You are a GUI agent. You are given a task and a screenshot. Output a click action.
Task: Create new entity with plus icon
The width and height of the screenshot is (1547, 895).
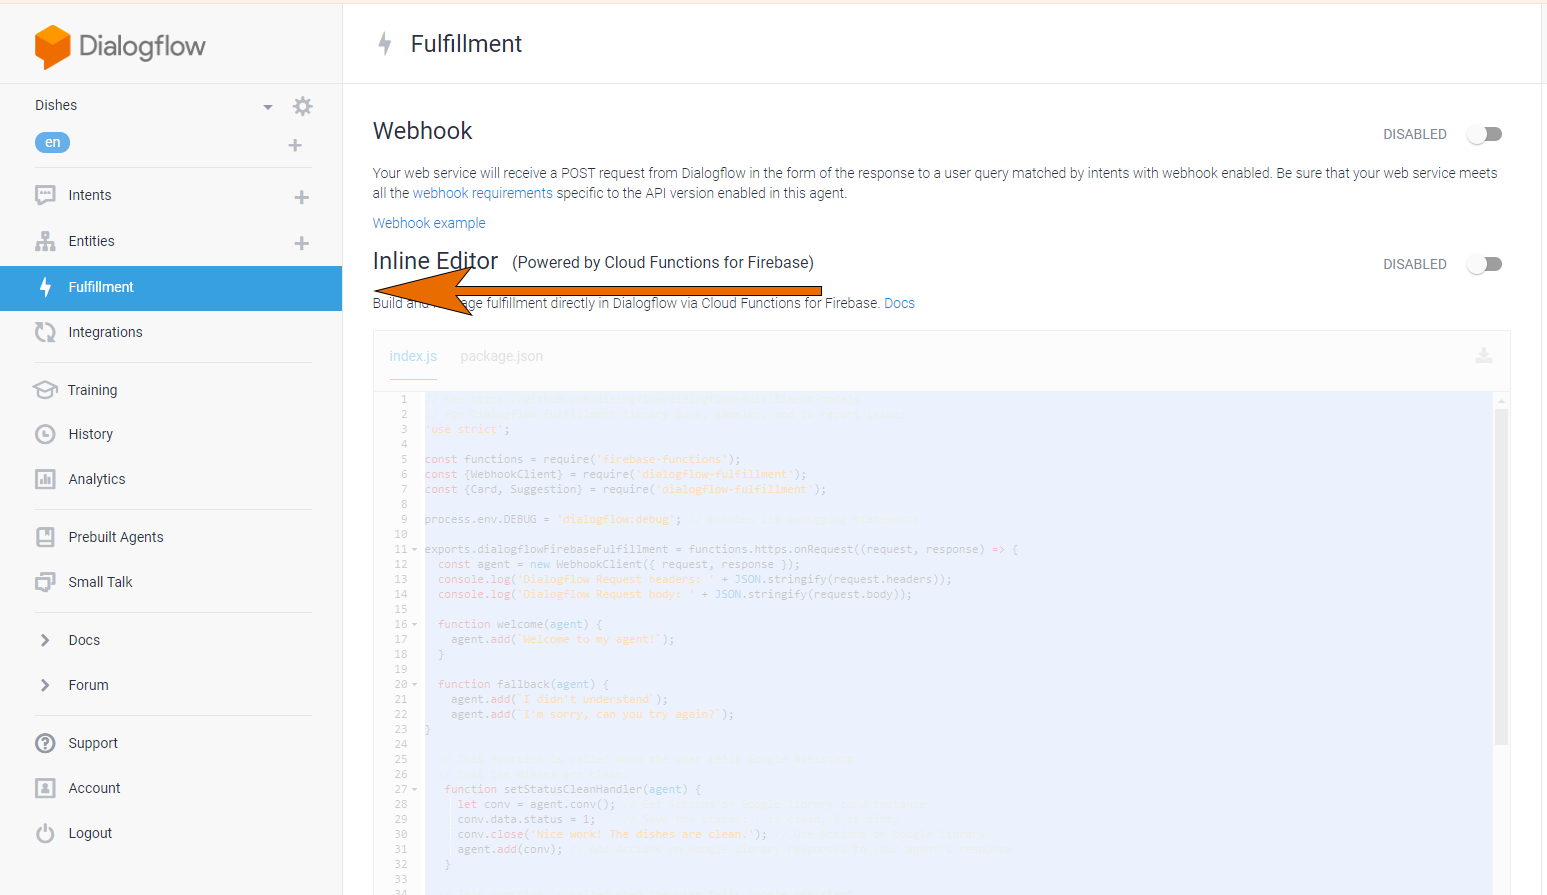[x=301, y=243]
